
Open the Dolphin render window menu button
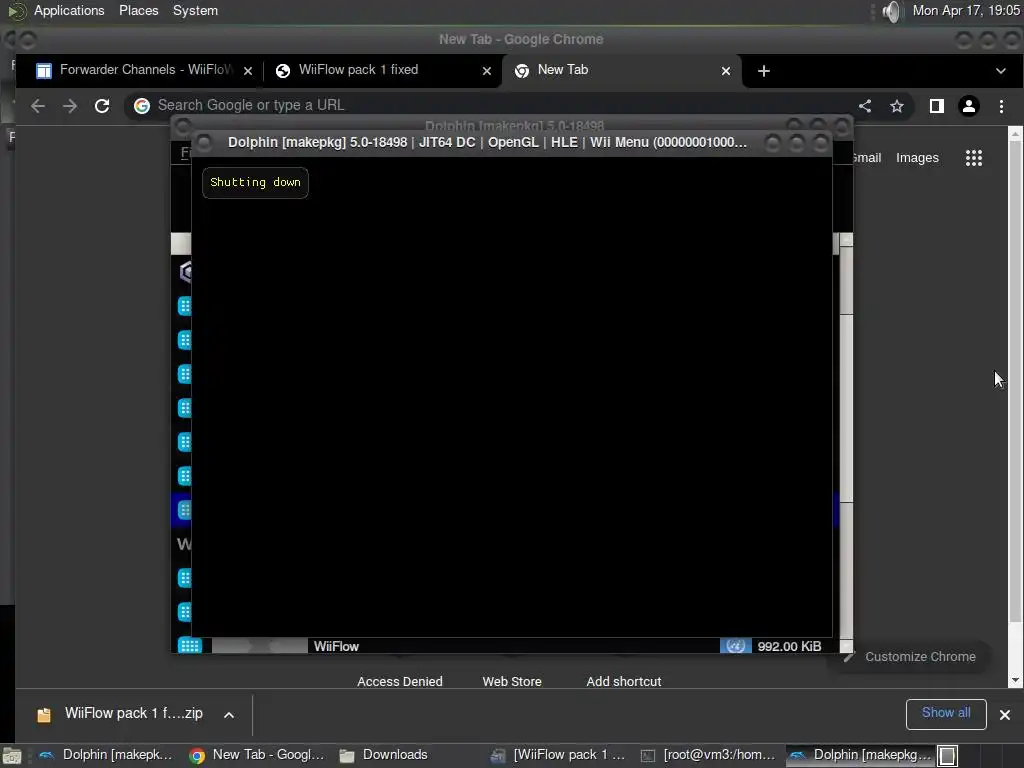click(x=204, y=142)
